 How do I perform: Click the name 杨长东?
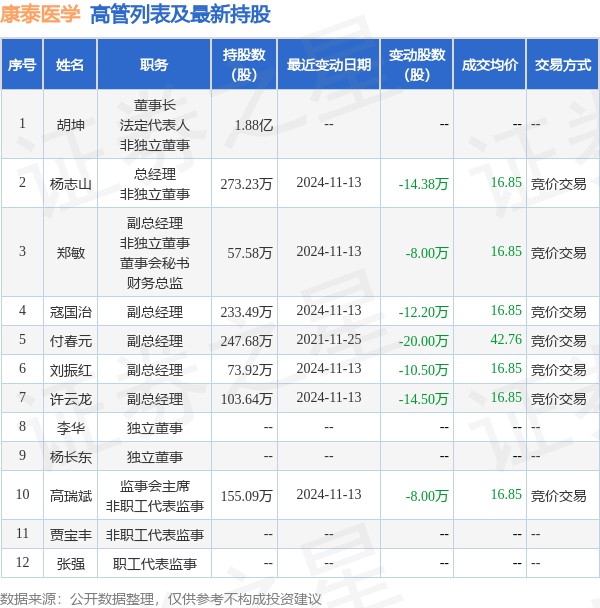70,457
